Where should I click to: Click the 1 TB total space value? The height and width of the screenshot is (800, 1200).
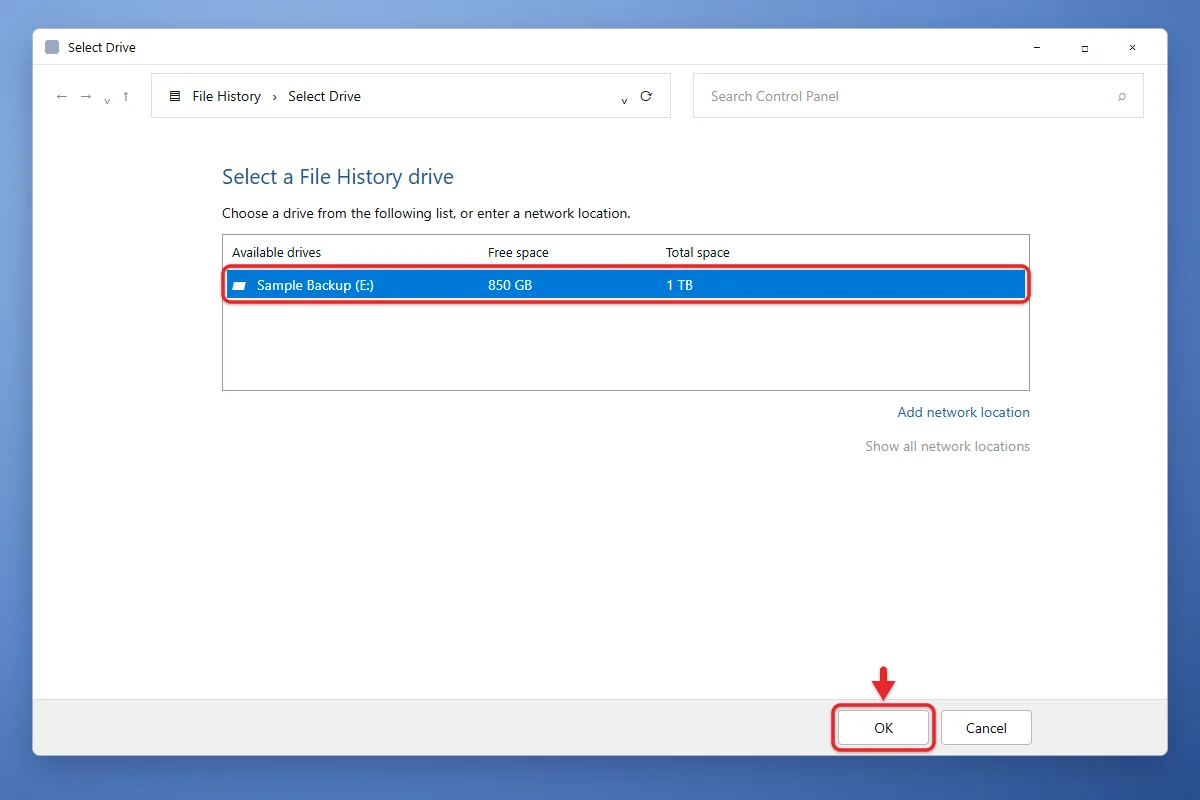680,285
